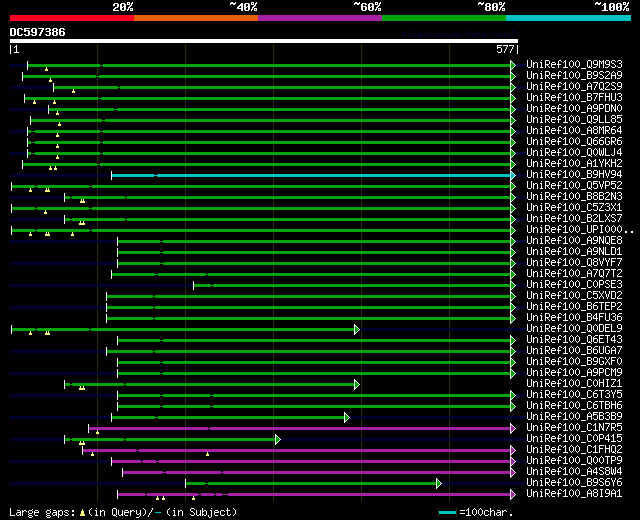The height and width of the screenshot is (520, 640).
Task: Click the UniRef100_C6TBH6 hit label
Action: point(574,406)
